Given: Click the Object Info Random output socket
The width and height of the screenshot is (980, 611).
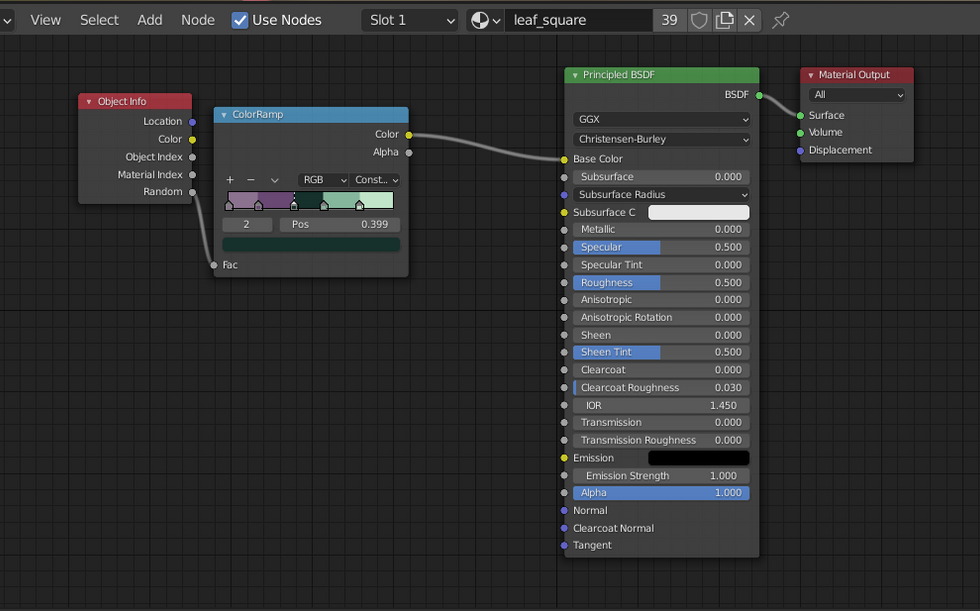Looking at the screenshot, I should coord(192,192).
